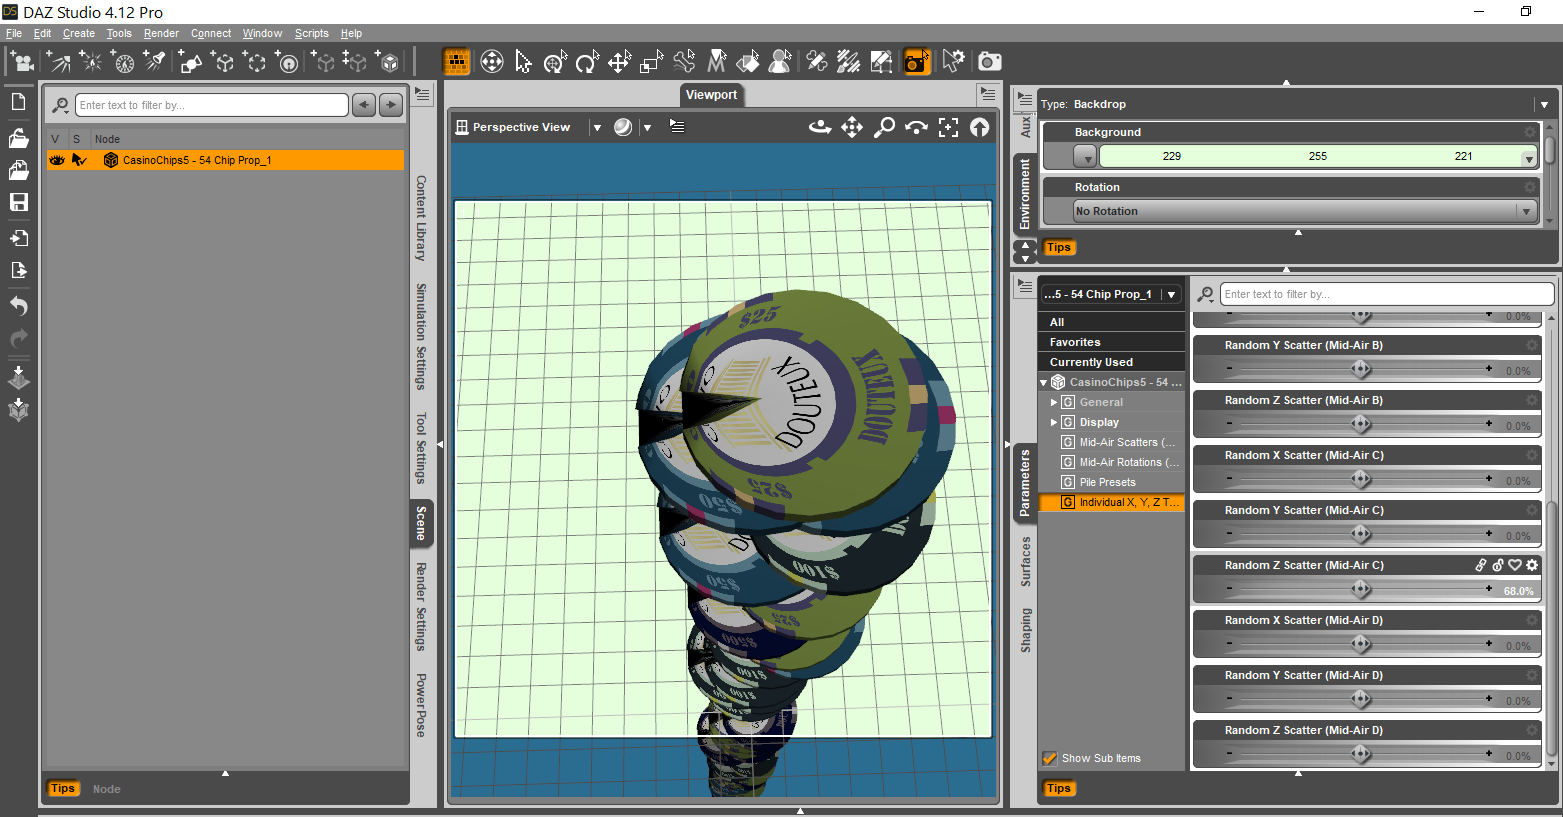Select the Rotate tool in the toolbar
1563x817 pixels.
587,62
